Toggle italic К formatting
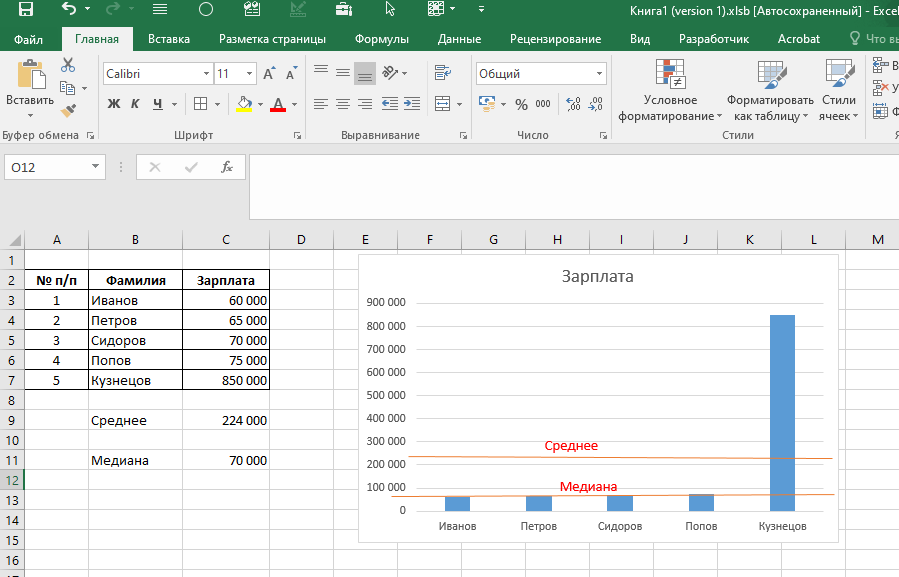The height and width of the screenshot is (577, 899). click(x=135, y=104)
